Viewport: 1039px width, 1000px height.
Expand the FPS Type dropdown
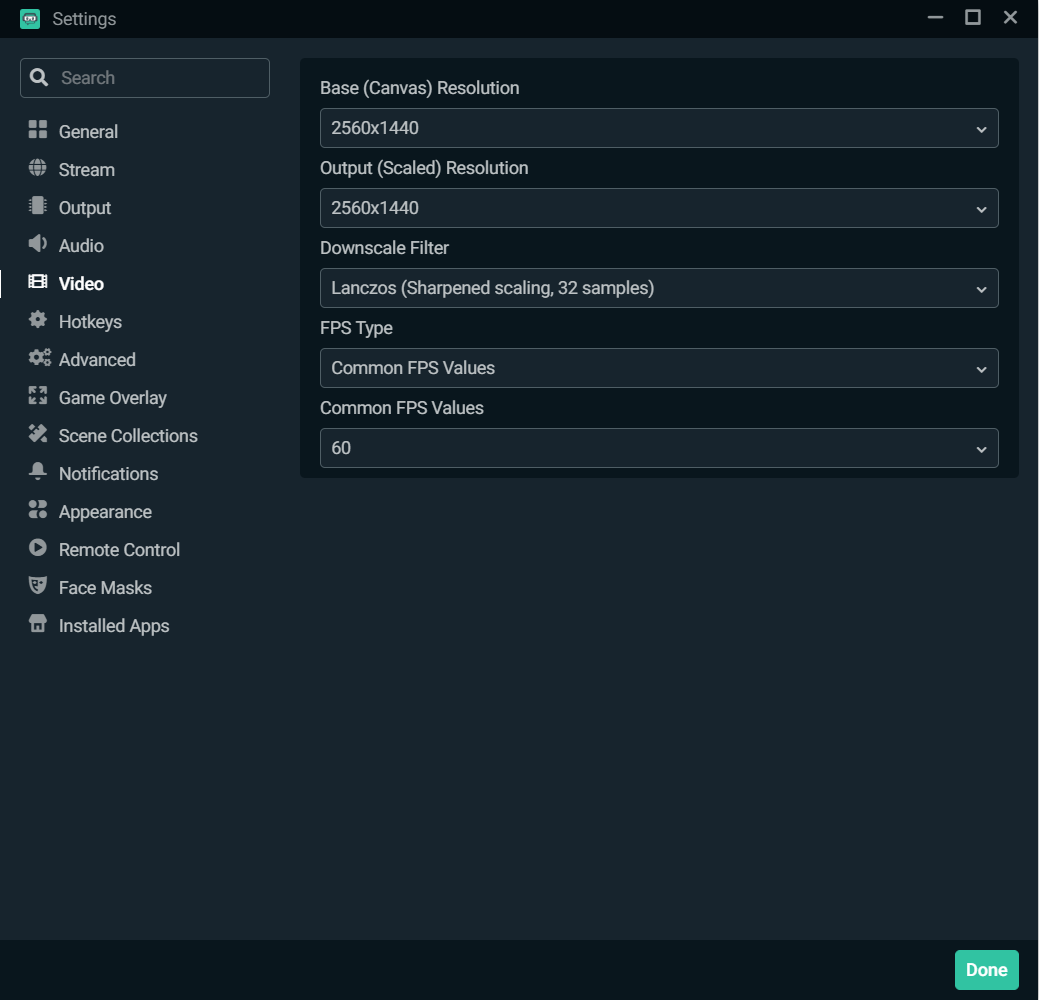[x=659, y=368]
